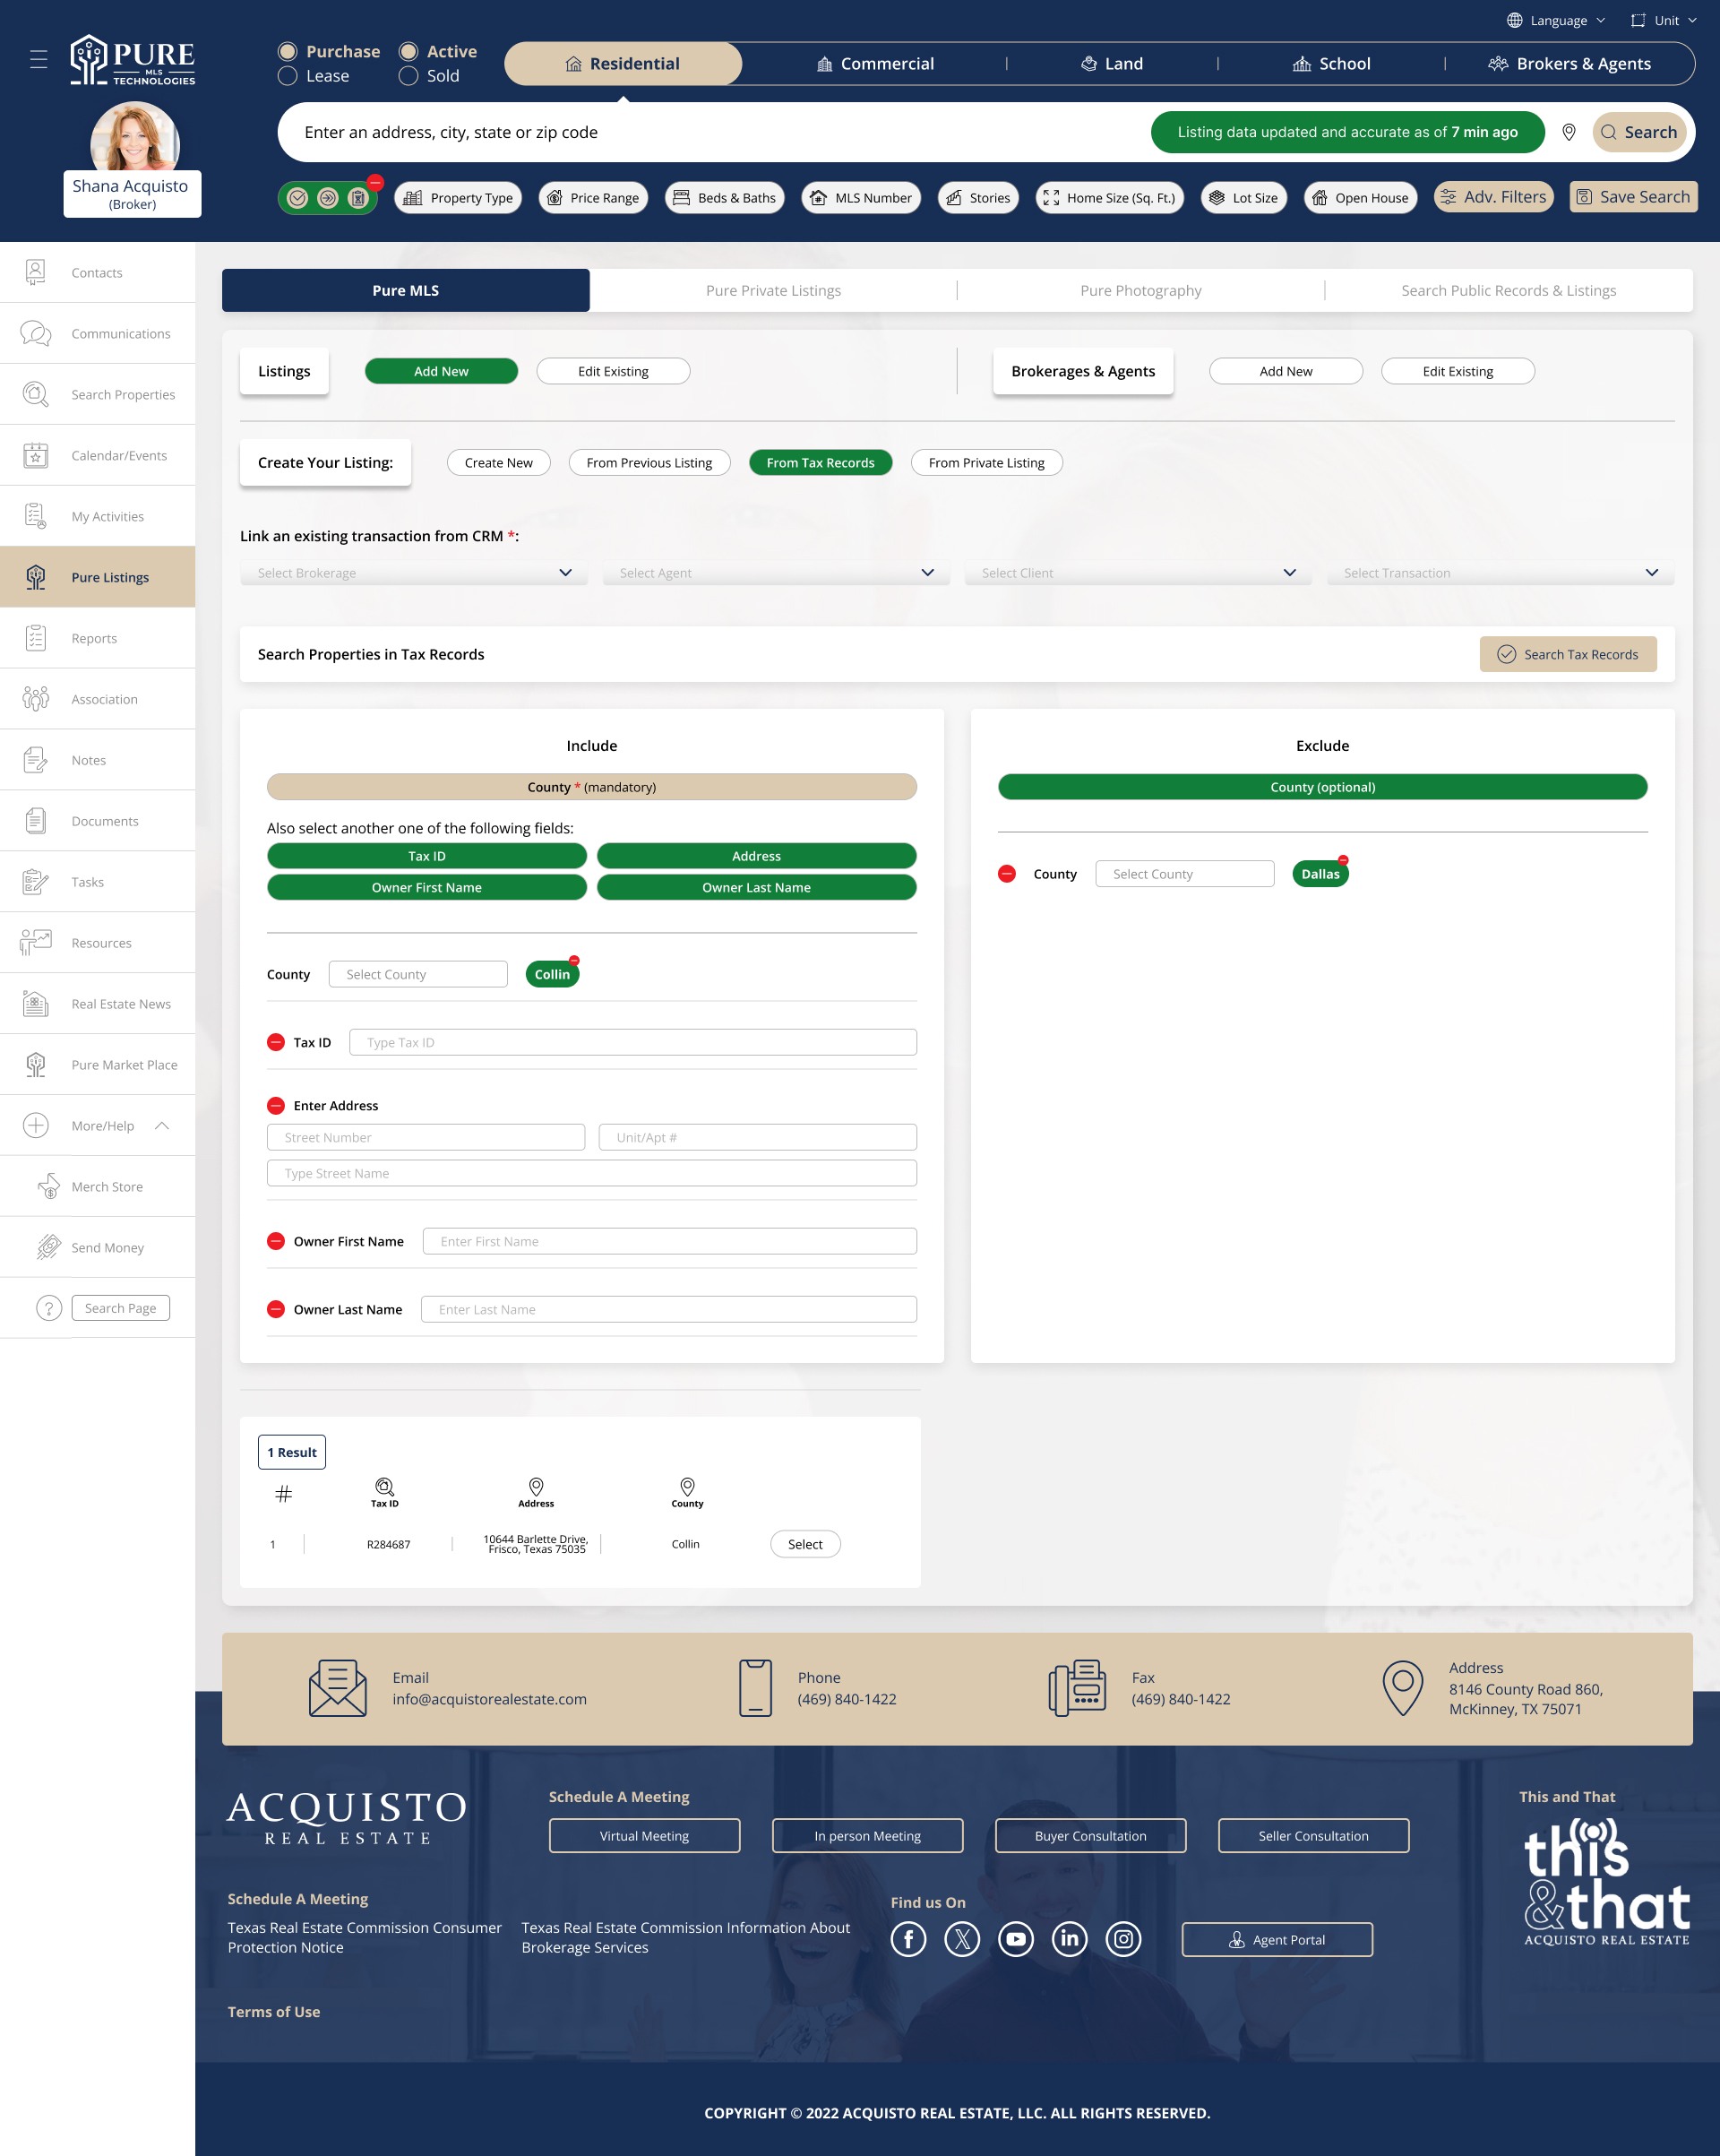The image size is (1720, 2156).
Task: Click Select for result R284687
Action: [x=805, y=1544]
